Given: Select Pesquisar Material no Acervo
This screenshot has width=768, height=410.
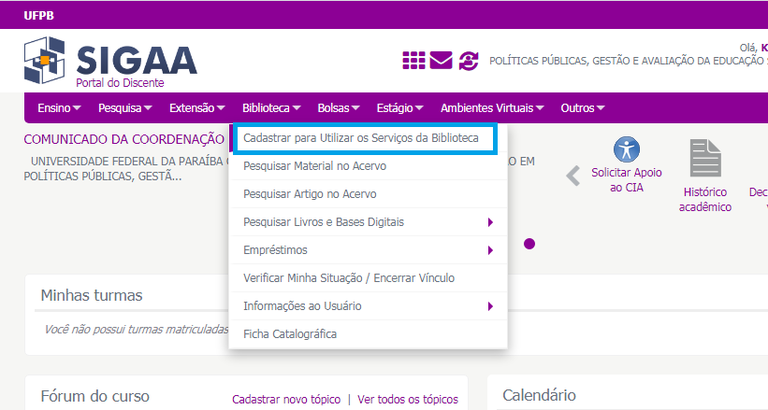Looking at the screenshot, I should [368, 166].
